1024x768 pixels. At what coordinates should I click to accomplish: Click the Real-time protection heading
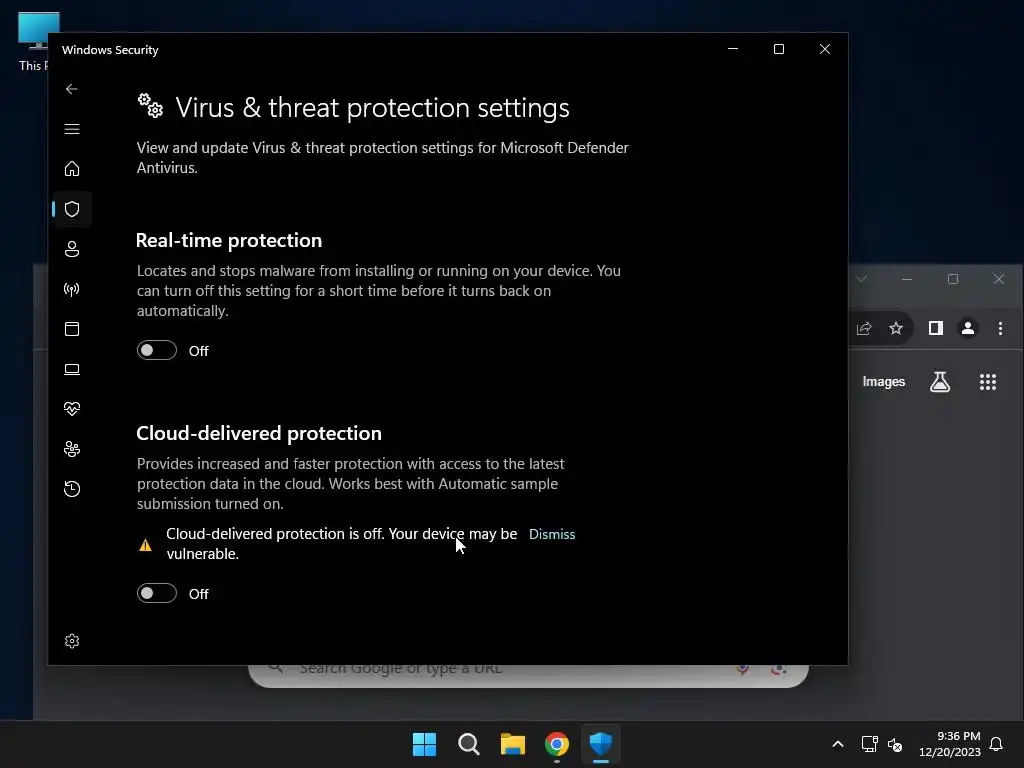229,240
